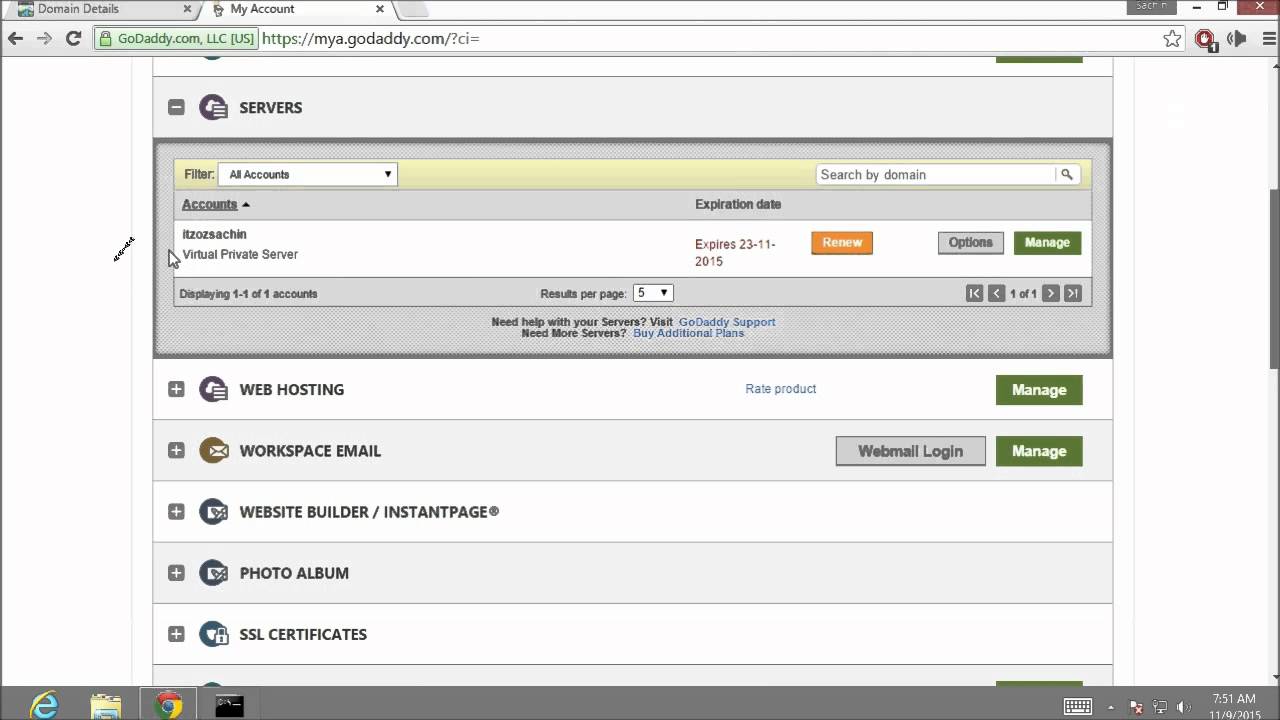1280x720 pixels.
Task: Click the GoDaddy.com, LLC security badge
Action: click(x=177, y=39)
